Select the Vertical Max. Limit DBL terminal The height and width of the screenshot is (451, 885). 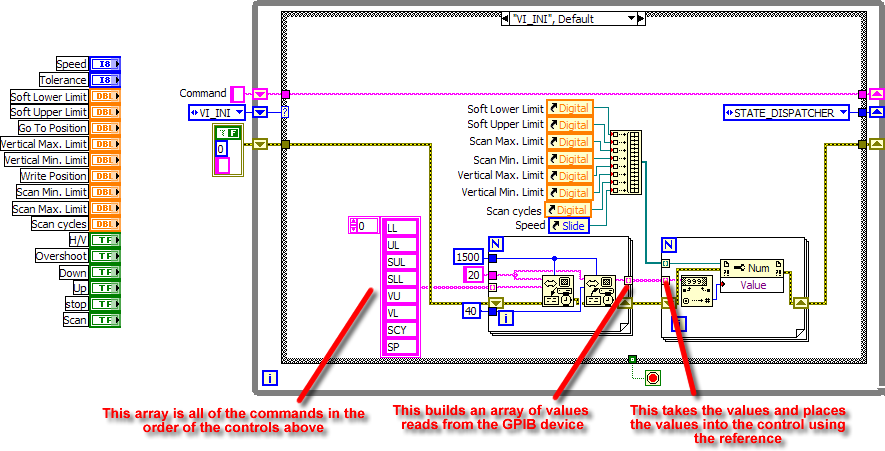[105, 145]
